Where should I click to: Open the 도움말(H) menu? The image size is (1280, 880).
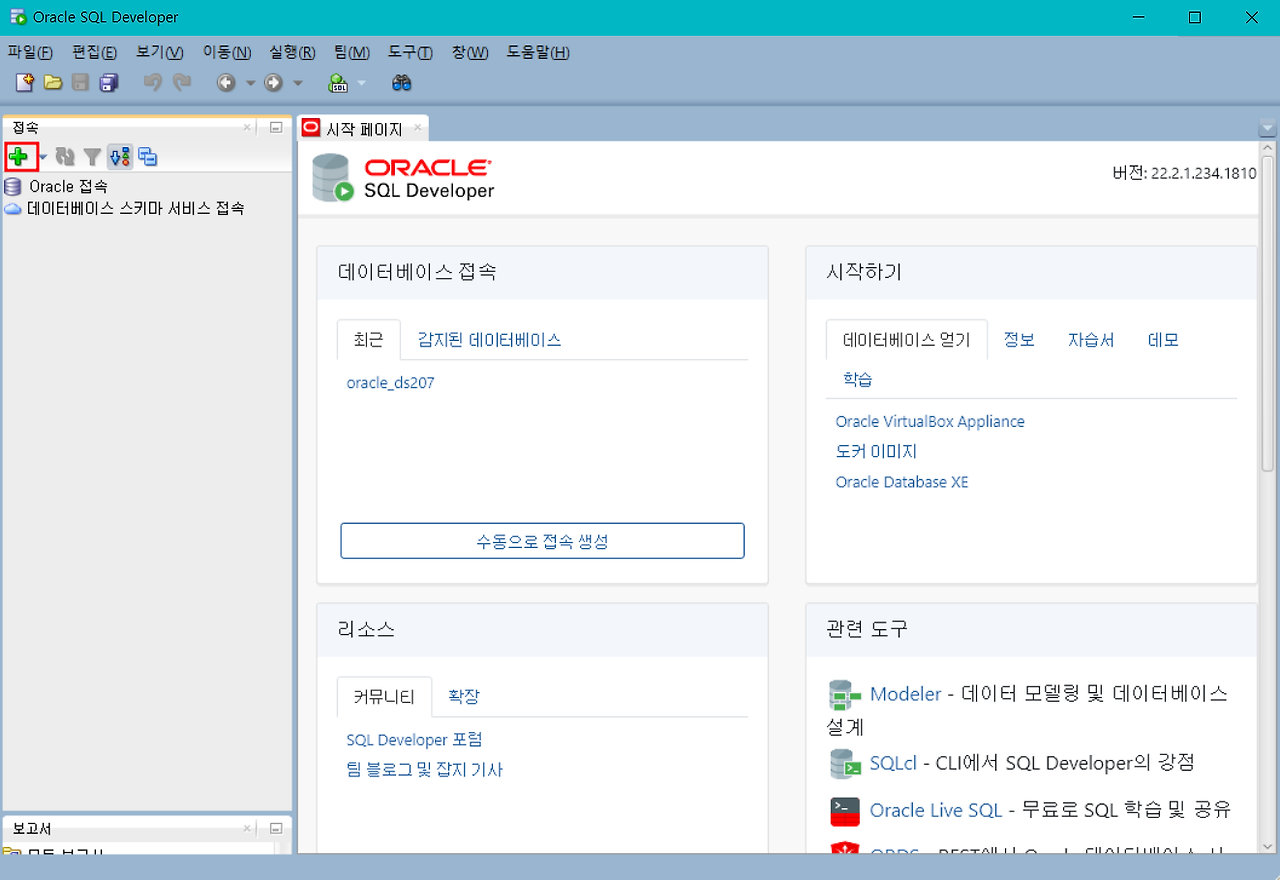[538, 52]
